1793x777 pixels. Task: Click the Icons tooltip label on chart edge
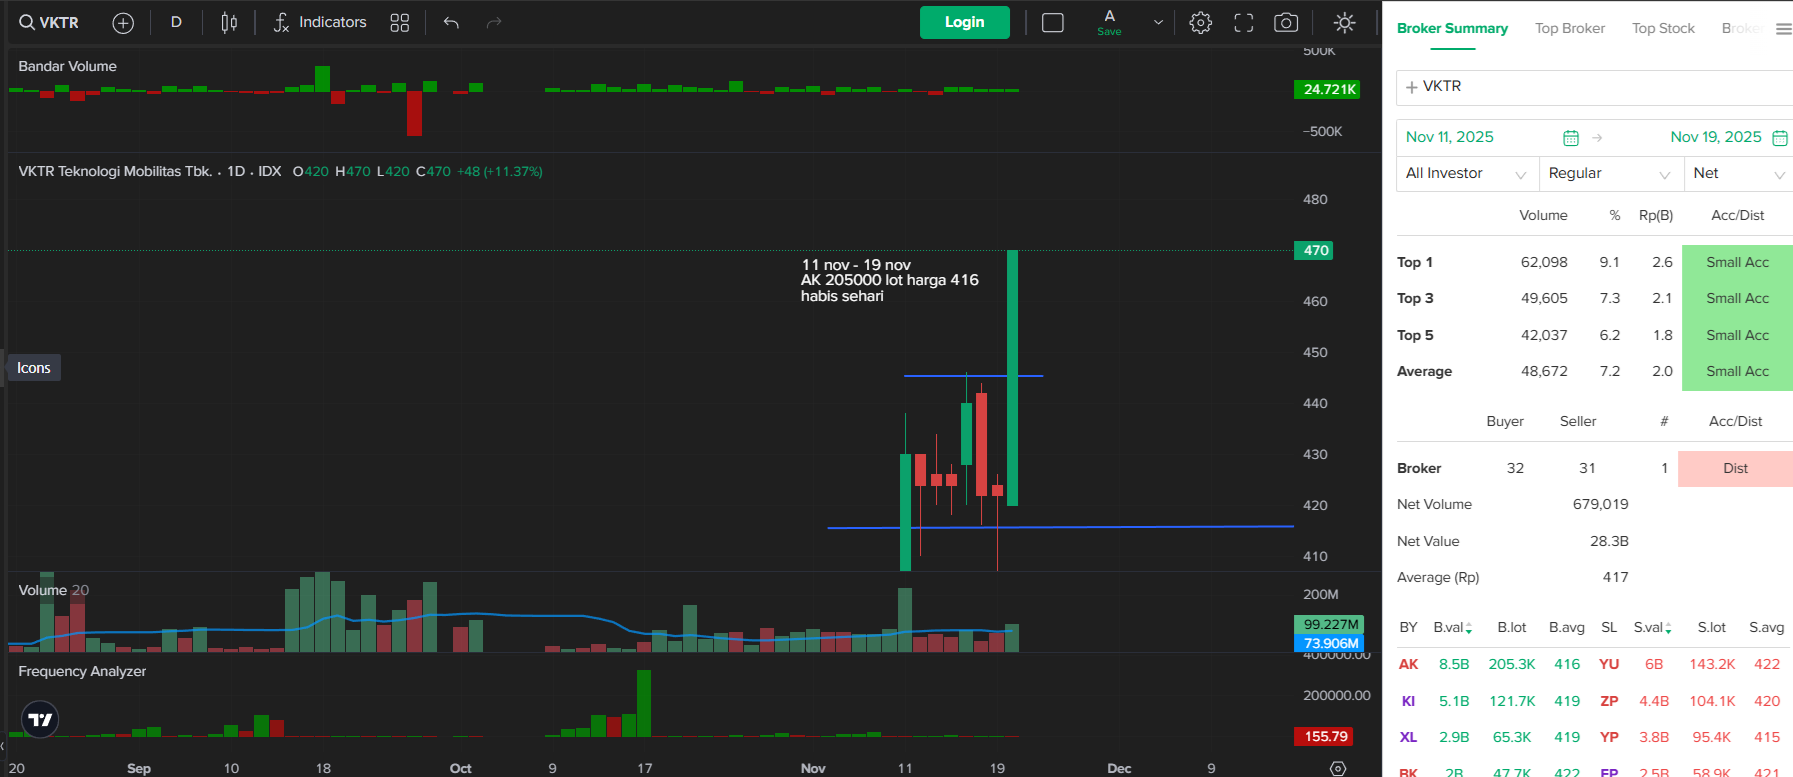coord(34,368)
